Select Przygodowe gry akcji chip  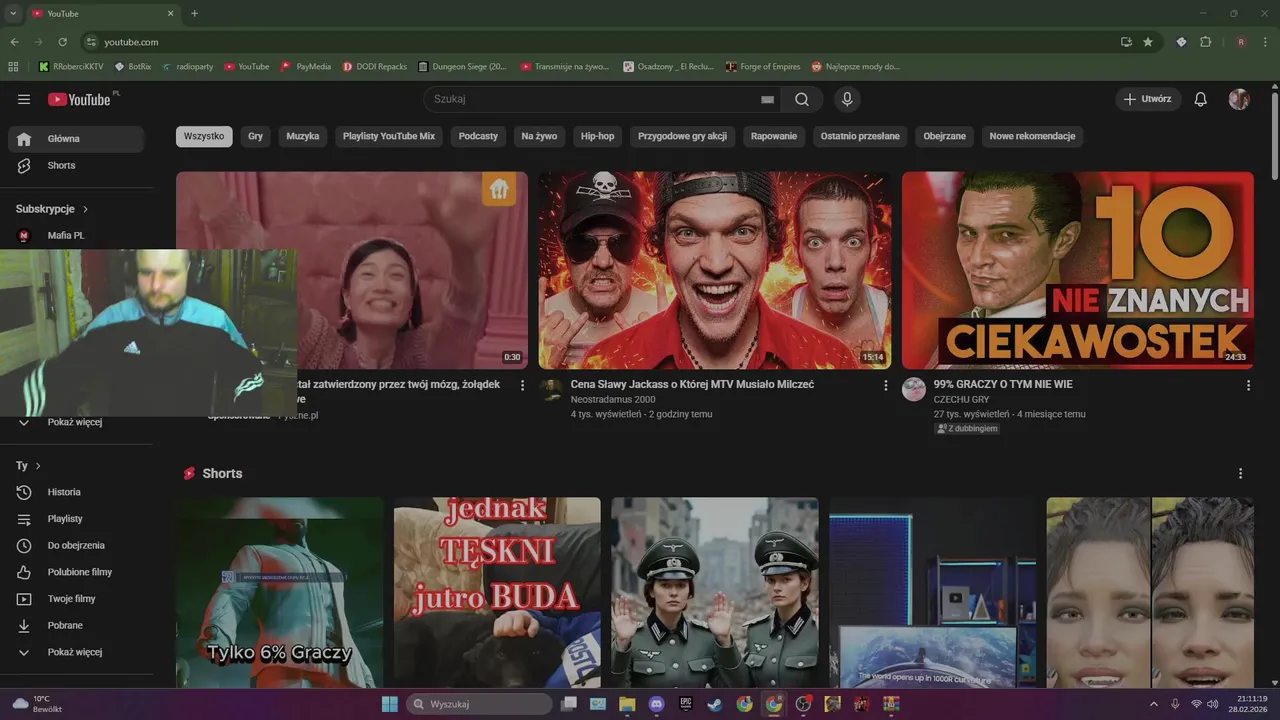(683, 136)
